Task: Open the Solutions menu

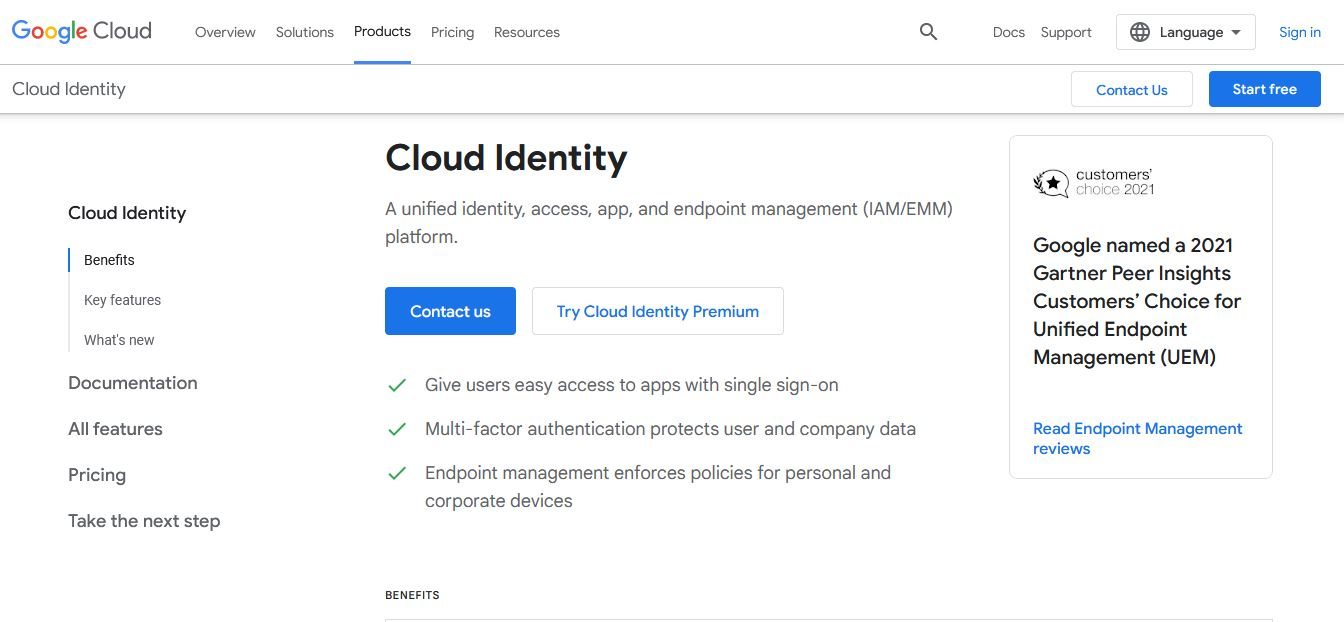Action: click(x=305, y=32)
